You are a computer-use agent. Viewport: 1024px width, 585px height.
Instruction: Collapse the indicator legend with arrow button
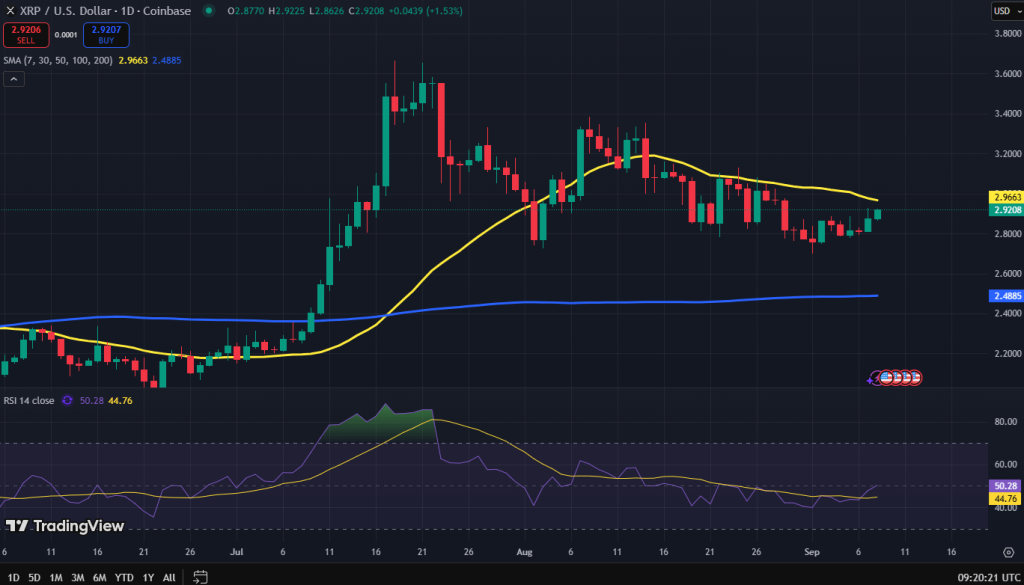14,80
